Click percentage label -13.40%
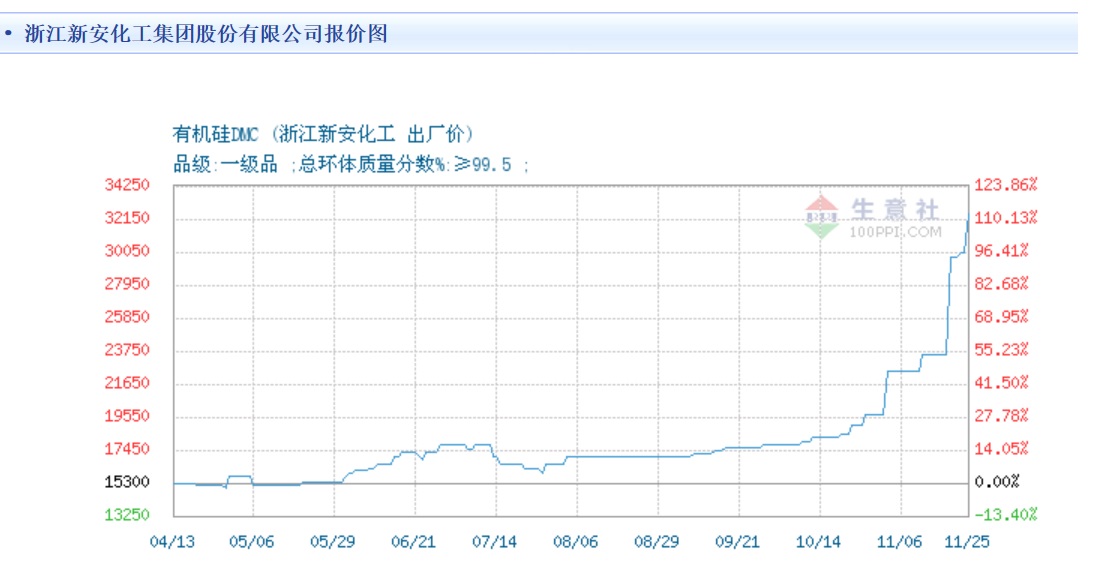Screen dimensions: 1104x579 coord(1005,515)
